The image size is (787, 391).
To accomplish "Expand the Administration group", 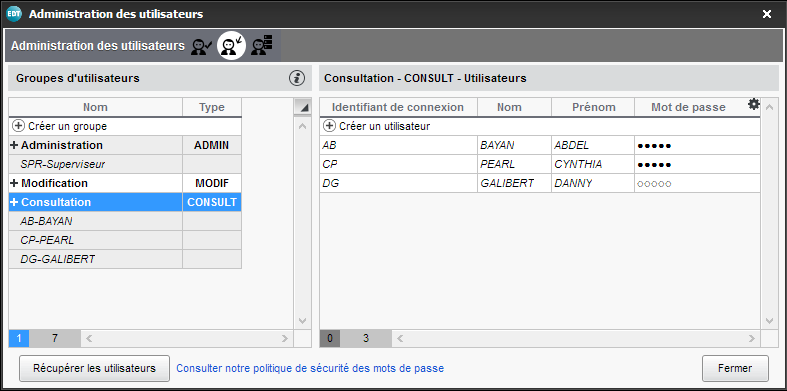I will (x=14, y=145).
